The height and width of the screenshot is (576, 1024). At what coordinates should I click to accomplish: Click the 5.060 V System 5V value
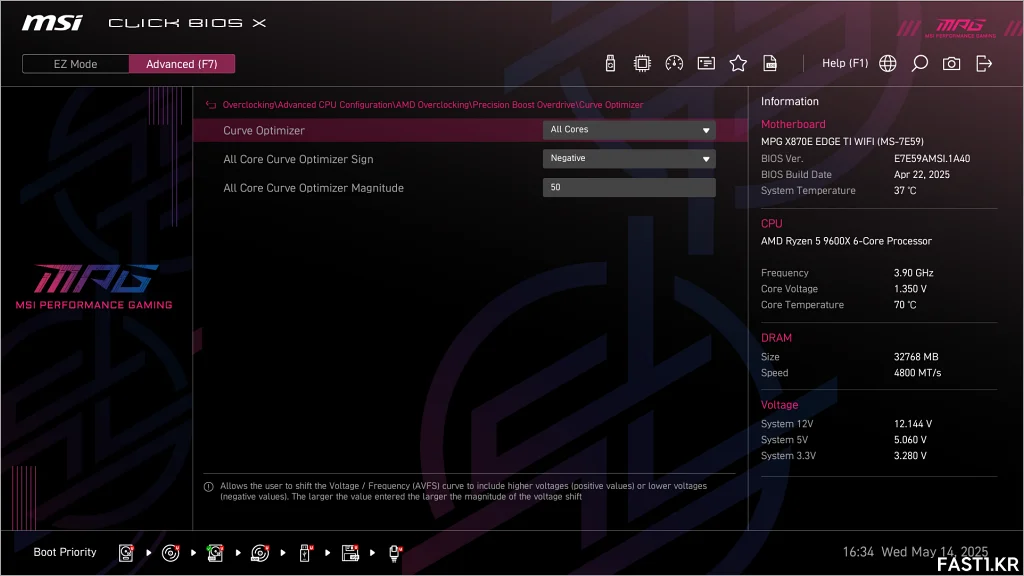pos(910,440)
